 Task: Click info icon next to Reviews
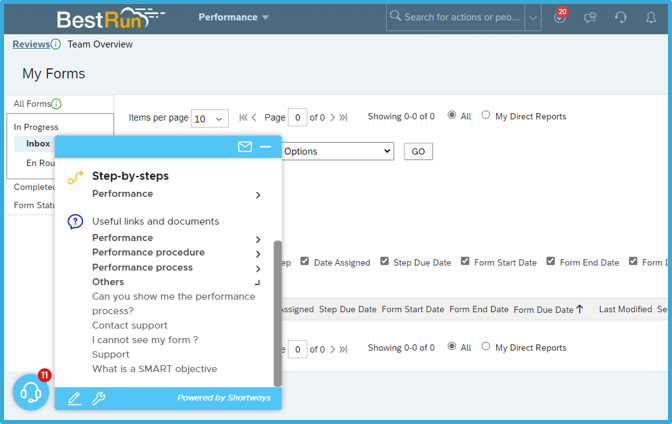tap(56, 44)
